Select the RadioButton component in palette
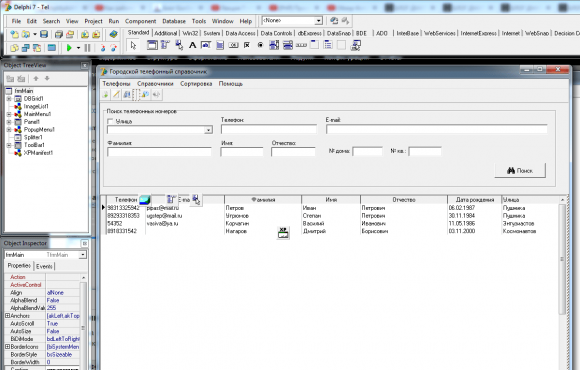 [260, 46]
